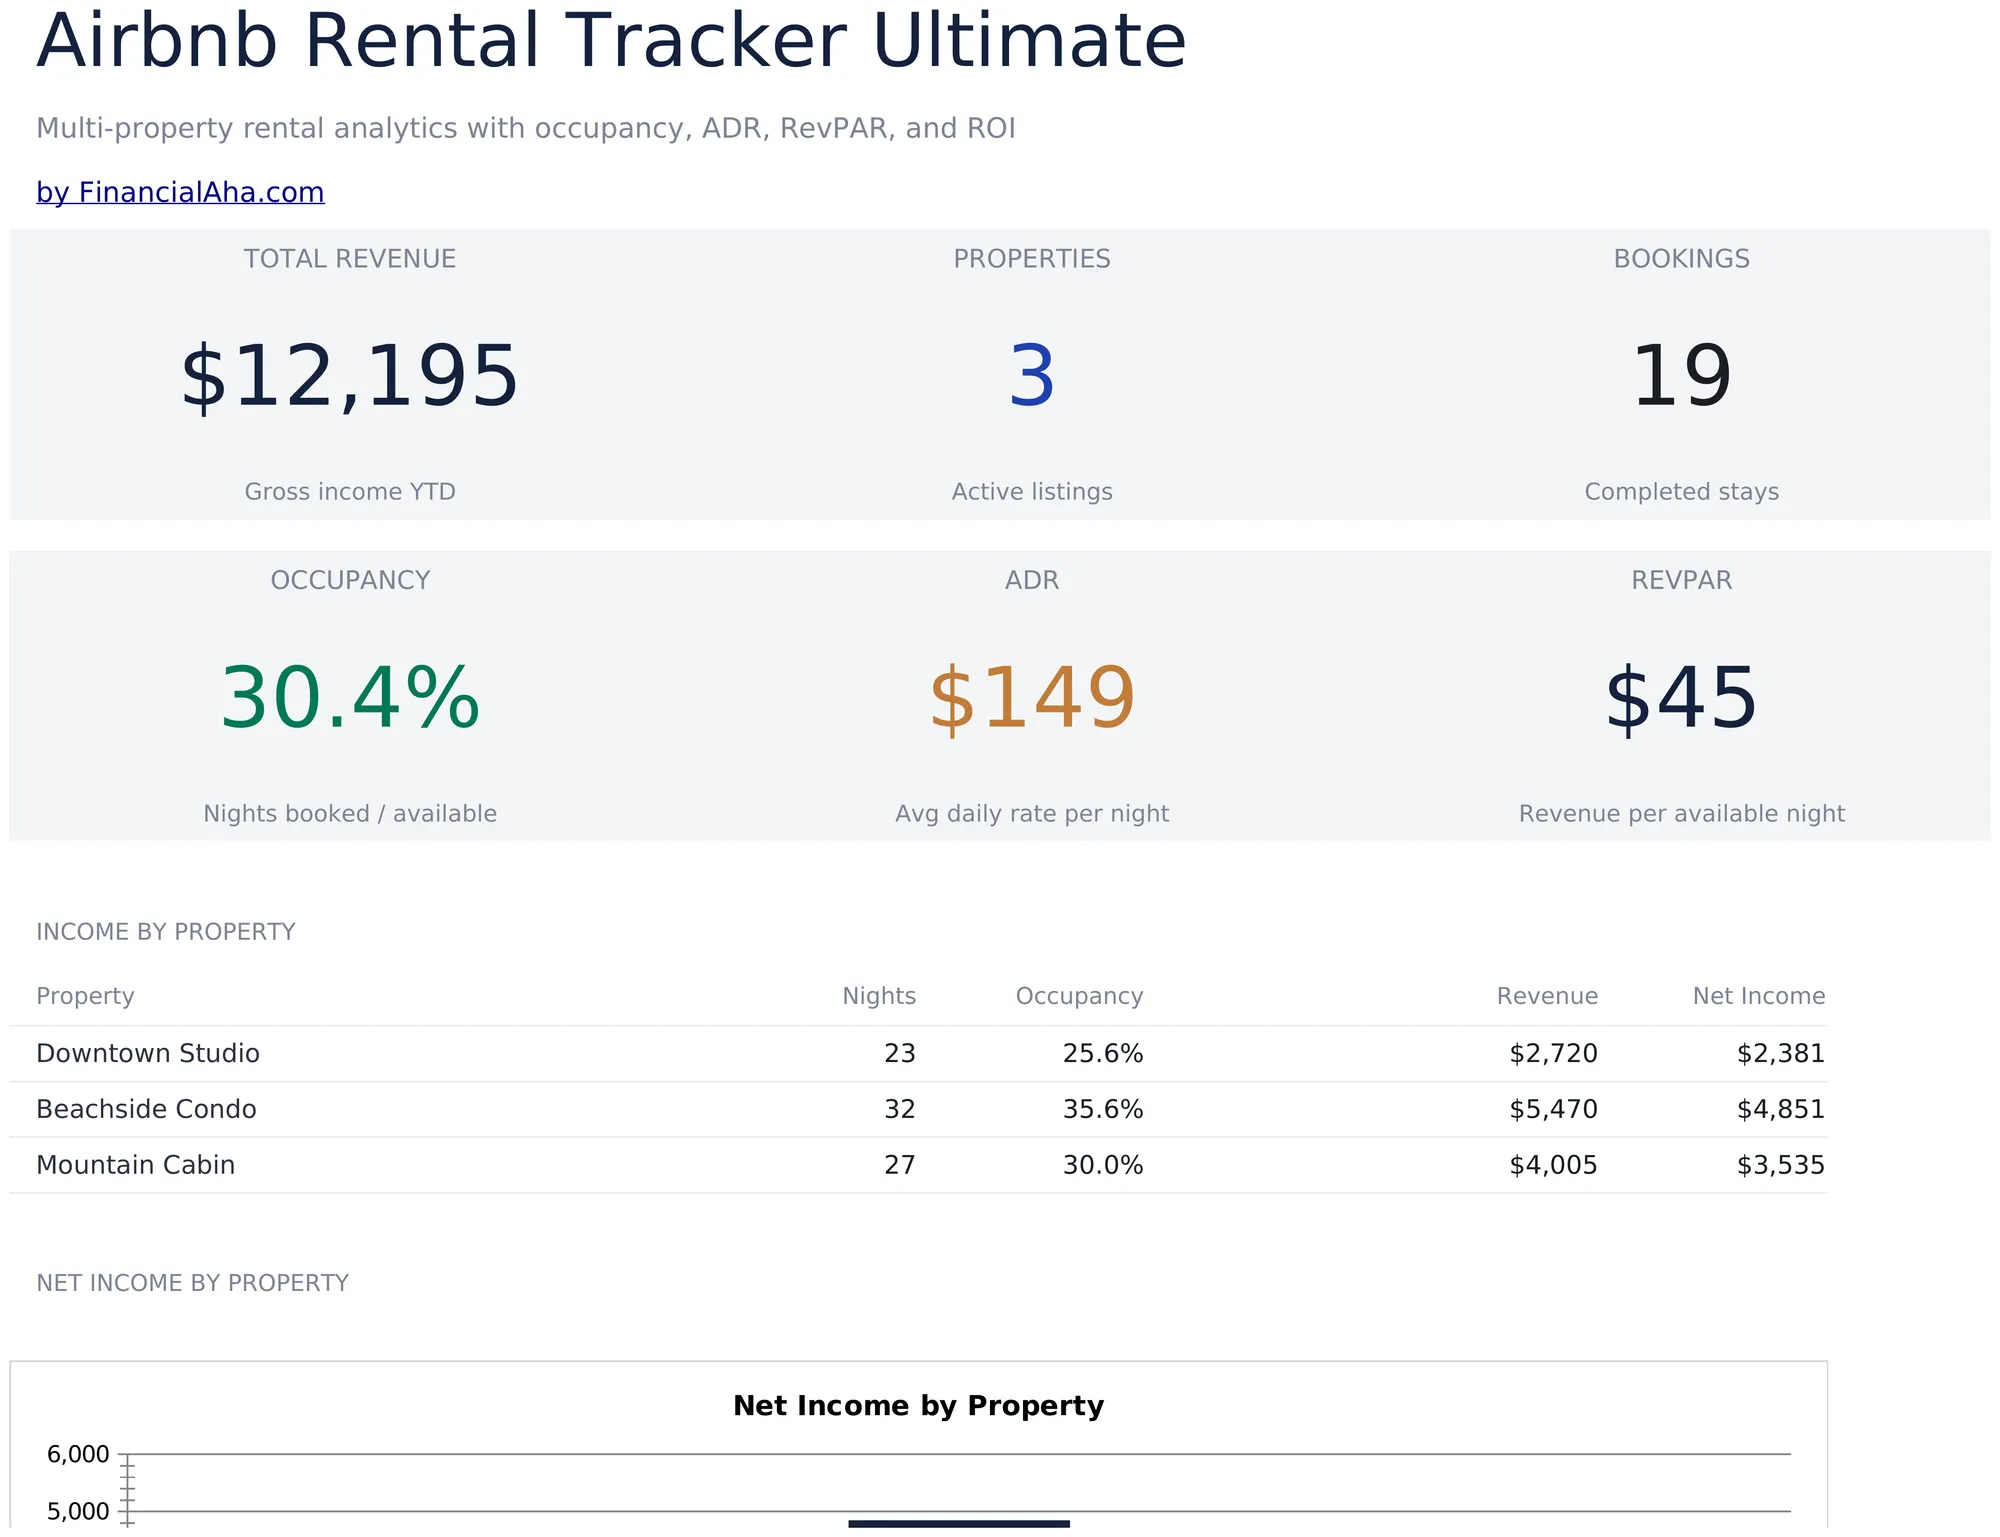Select the $149 ADR value

1032,699
